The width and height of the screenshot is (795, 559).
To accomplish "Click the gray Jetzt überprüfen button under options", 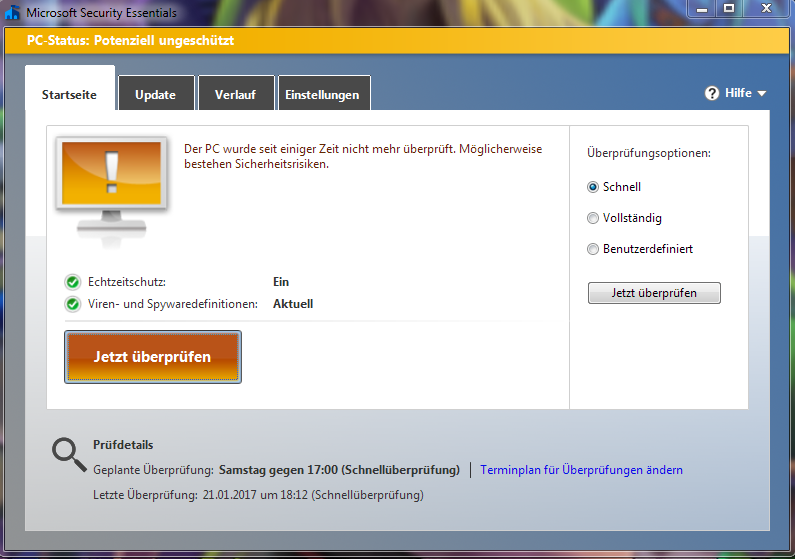I will tap(654, 293).
